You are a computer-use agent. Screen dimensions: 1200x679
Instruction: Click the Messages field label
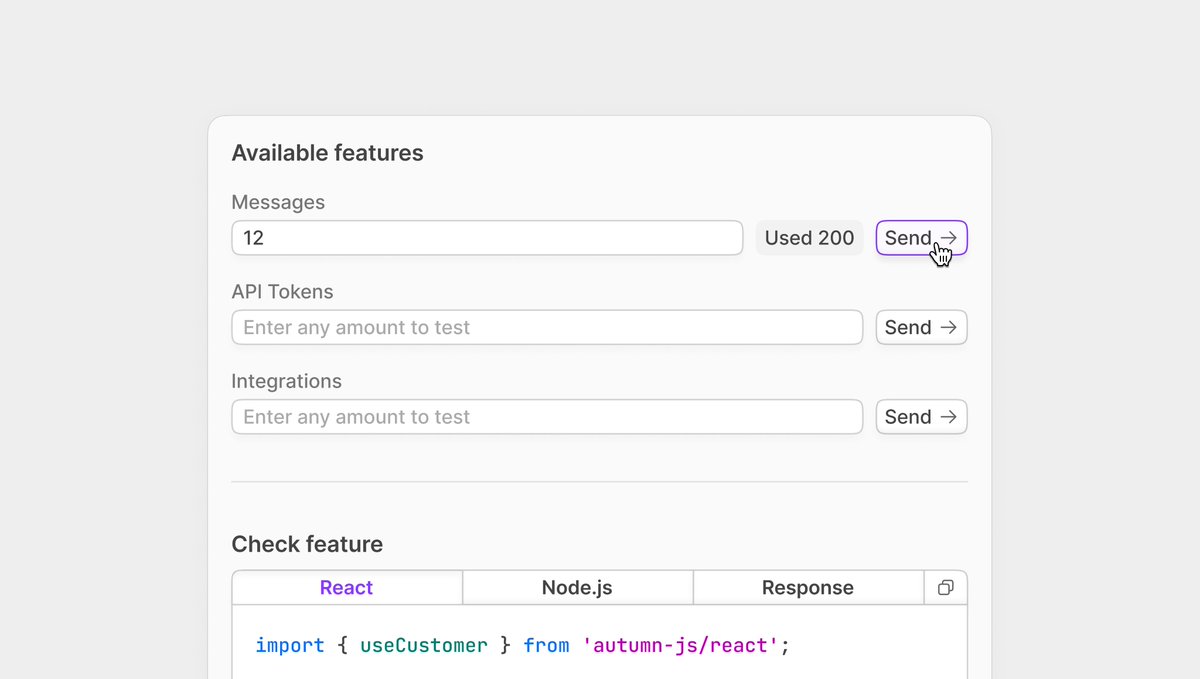278,202
